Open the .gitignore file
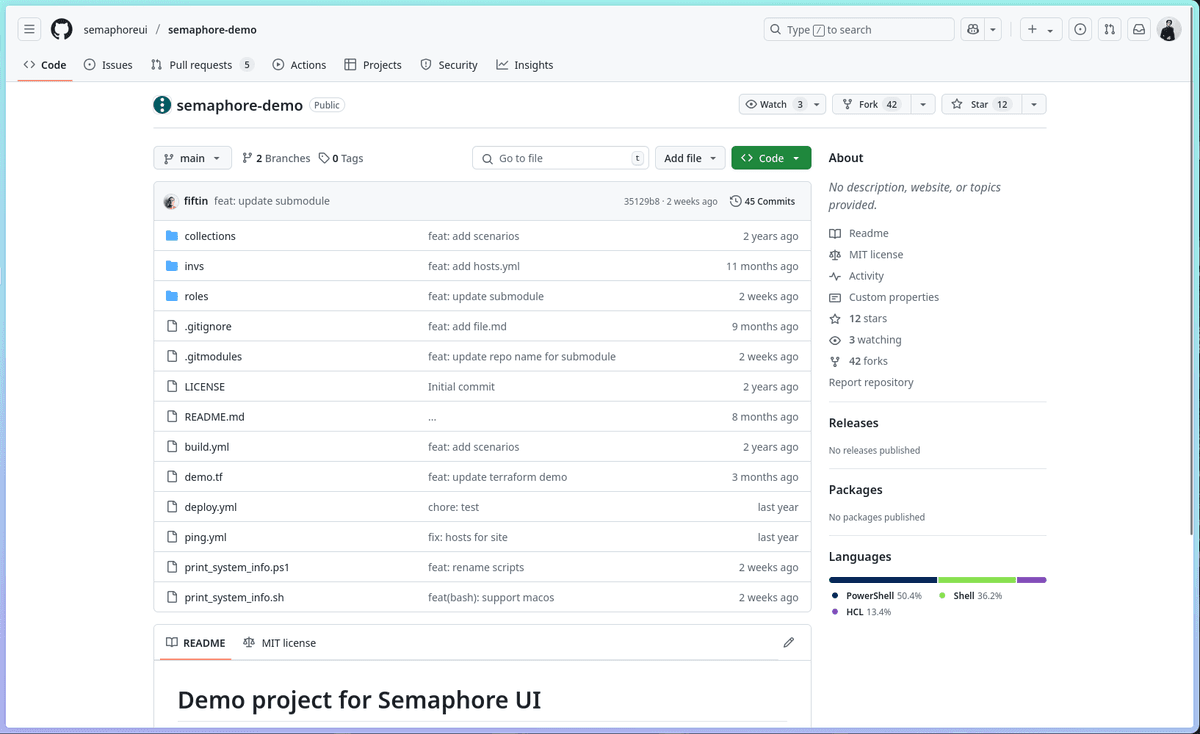 (x=208, y=326)
